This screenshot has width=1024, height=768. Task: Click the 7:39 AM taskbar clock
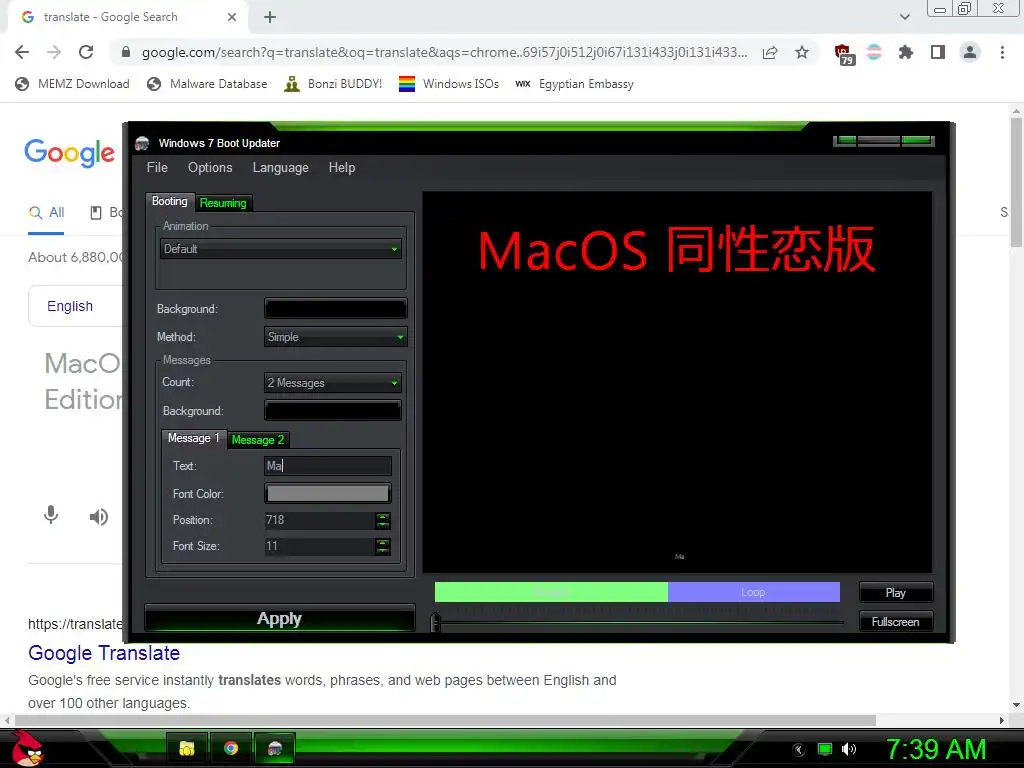[x=936, y=750]
